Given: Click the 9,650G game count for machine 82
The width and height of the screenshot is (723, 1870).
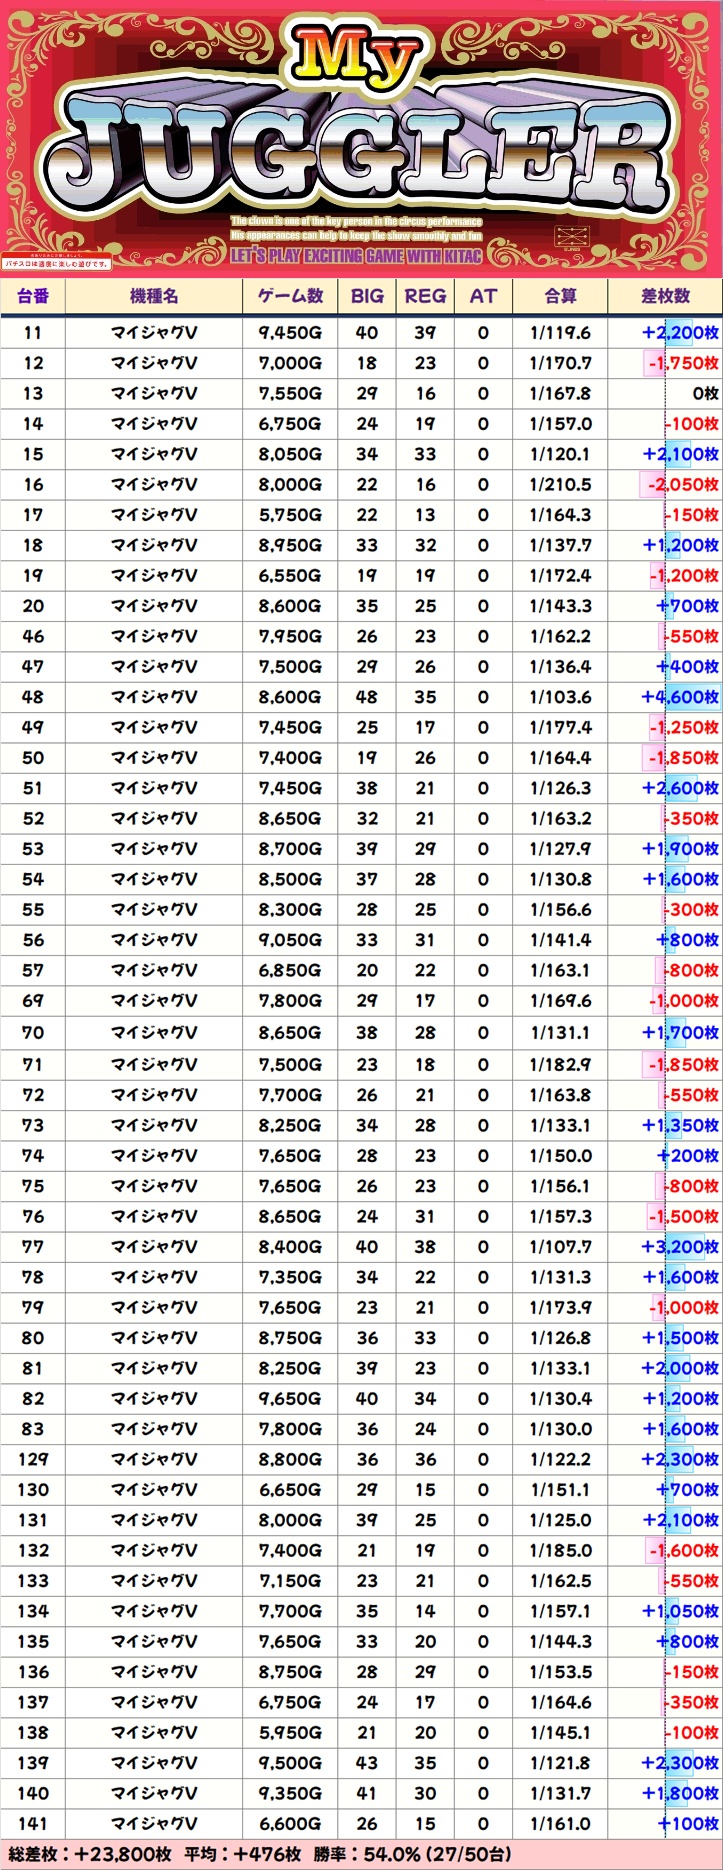Looking at the screenshot, I should click(x=290, y=1399).
